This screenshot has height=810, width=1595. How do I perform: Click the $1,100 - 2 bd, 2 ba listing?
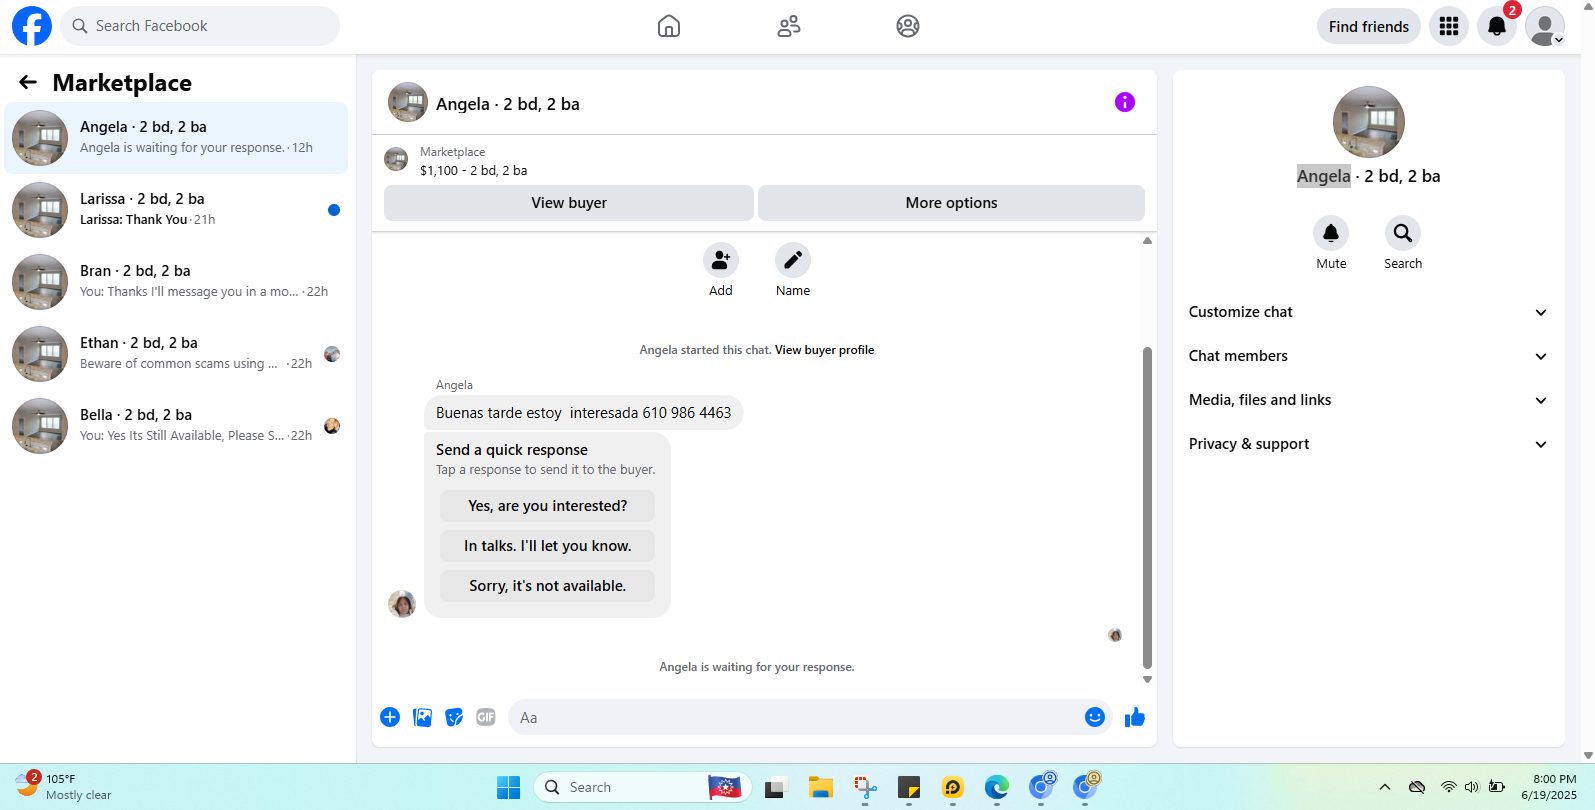(473, 171)
